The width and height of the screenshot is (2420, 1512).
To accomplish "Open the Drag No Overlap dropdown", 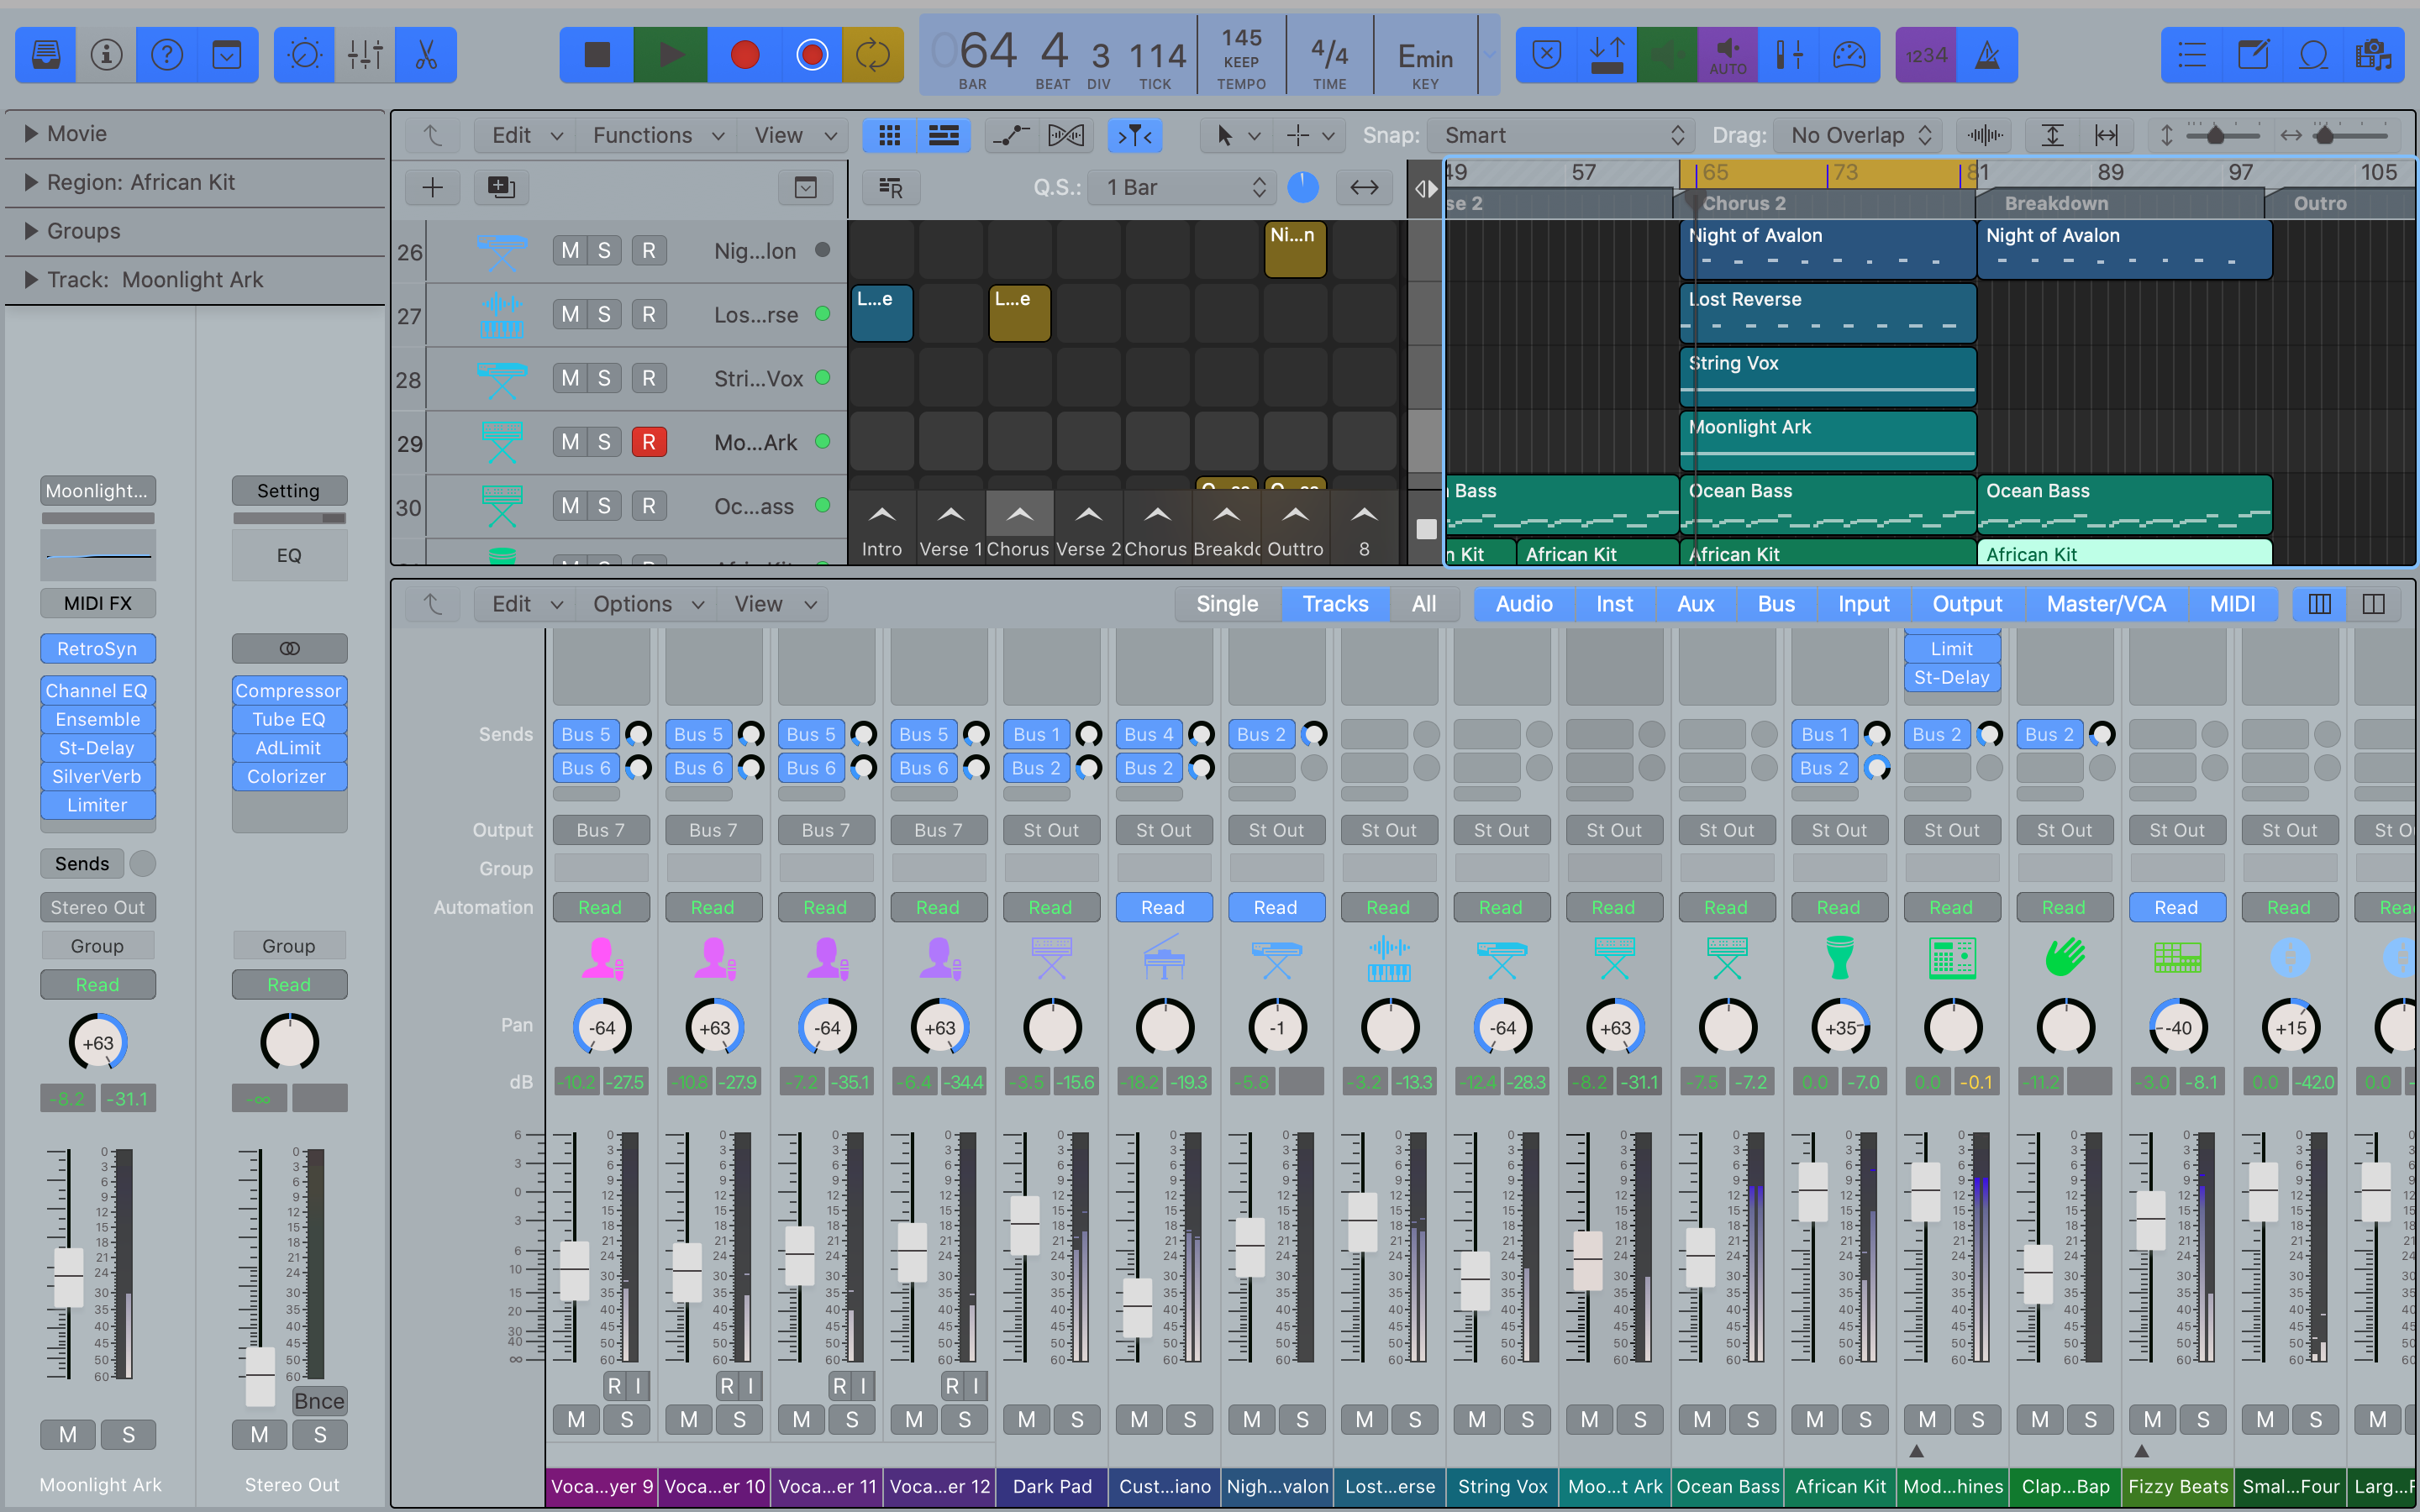I will (x=1857, y=135).
